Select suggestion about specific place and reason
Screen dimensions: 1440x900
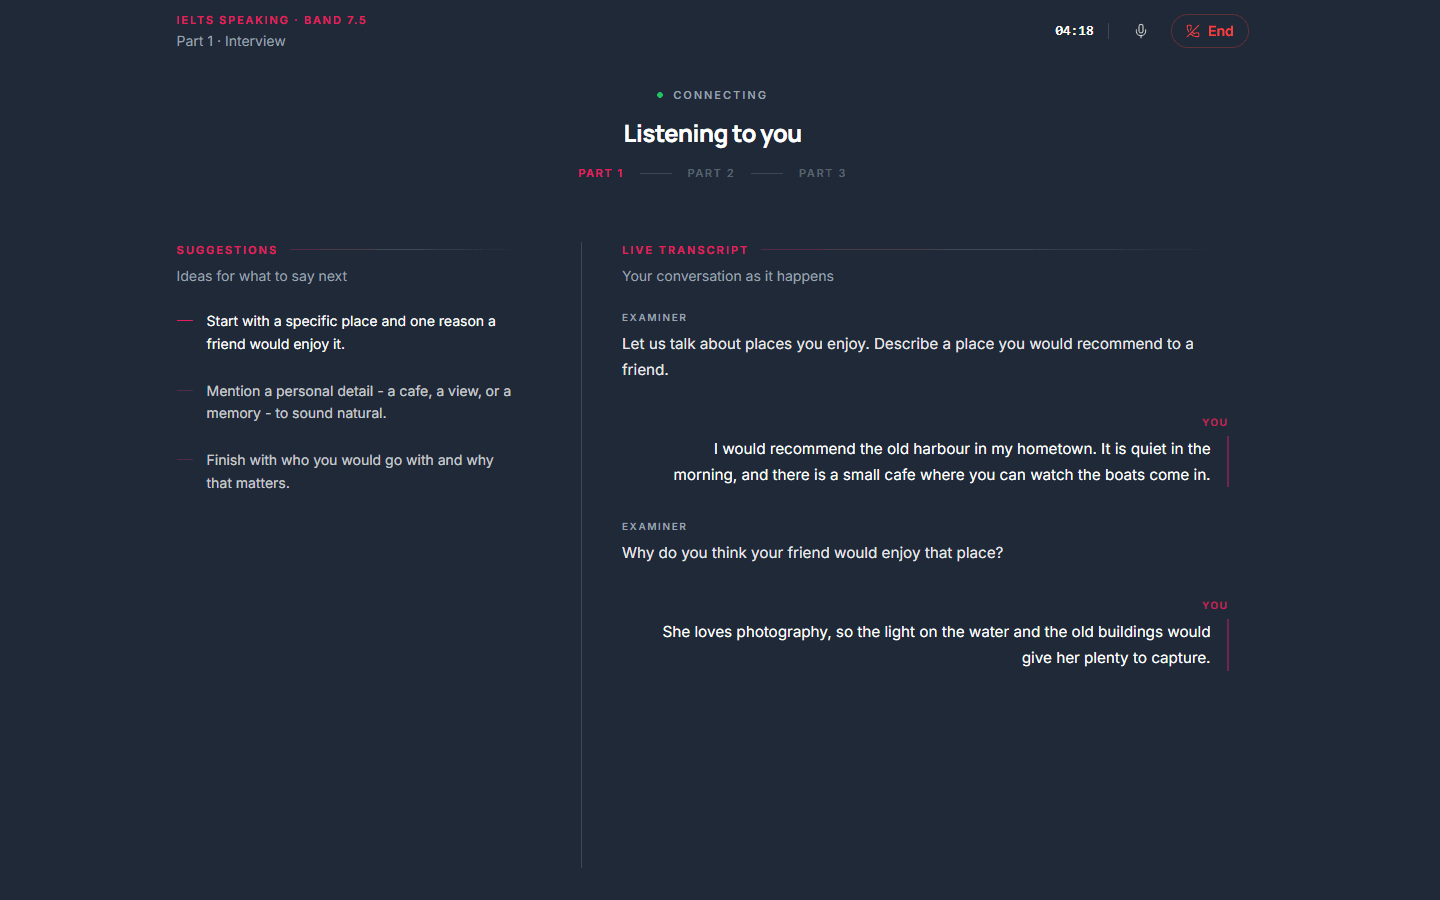pos(351,332)
